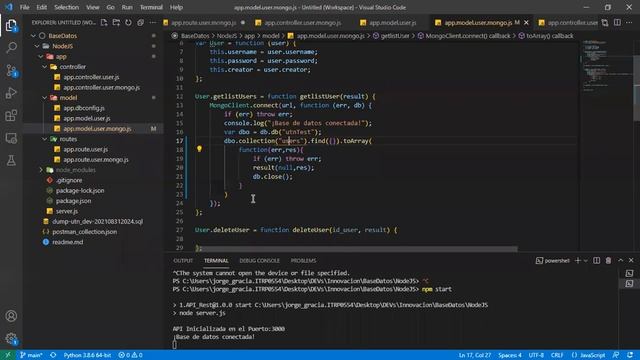Open the Source Control view icon
The image size is (640, 360).
point(11,71)
